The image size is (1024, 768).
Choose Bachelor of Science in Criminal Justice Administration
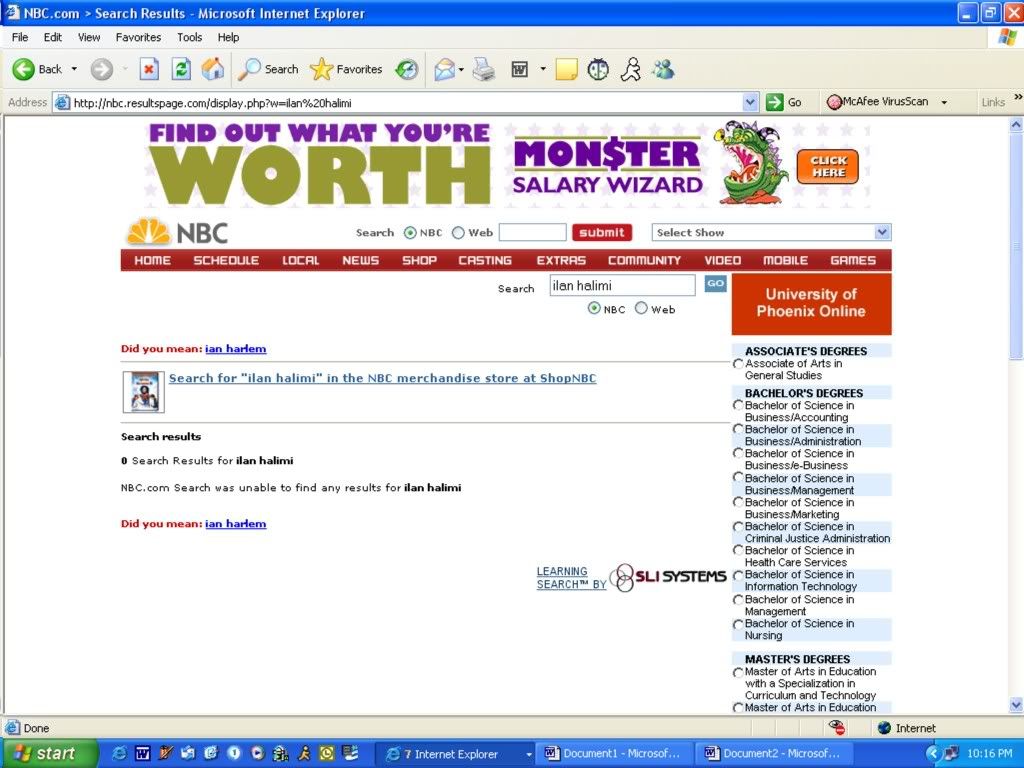738,526
